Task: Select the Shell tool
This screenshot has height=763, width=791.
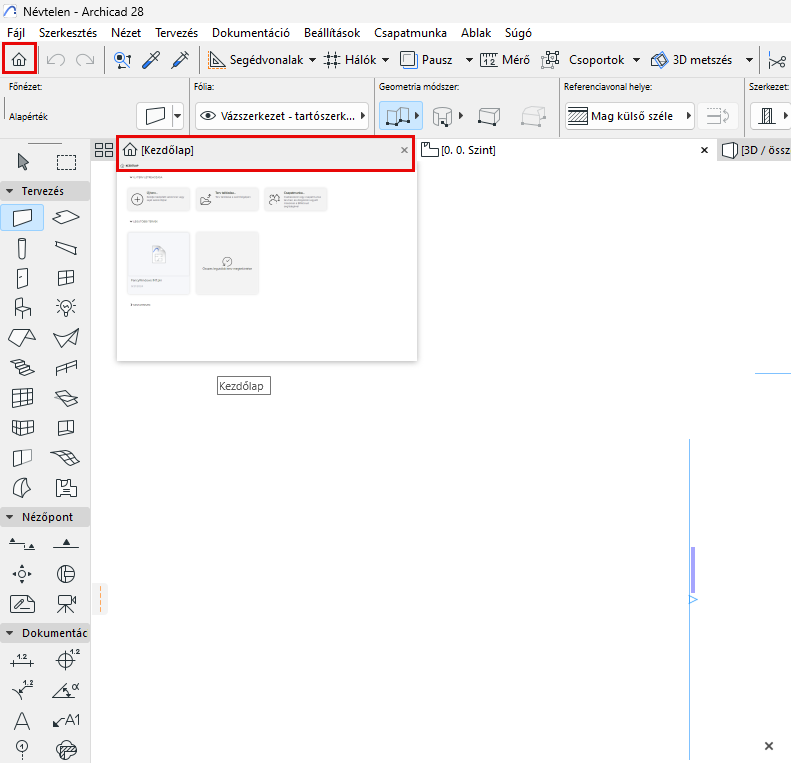Action: tap(66, 338)
